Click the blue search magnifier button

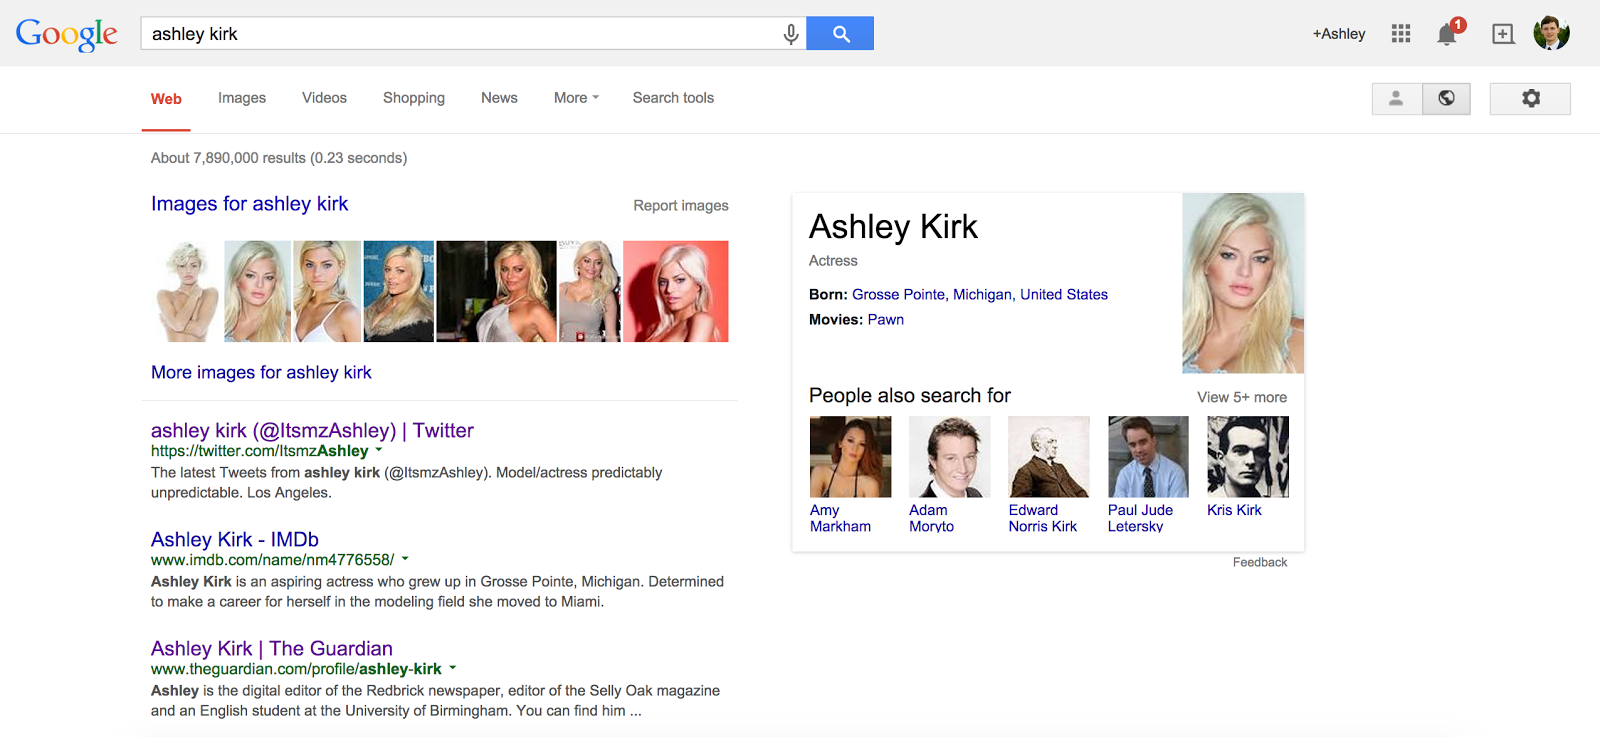coord(840,33)
